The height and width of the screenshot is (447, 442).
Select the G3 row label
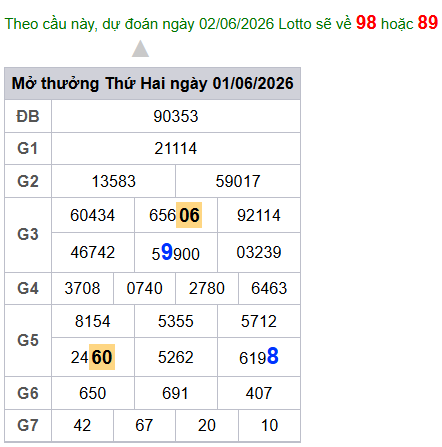[28, 234]
